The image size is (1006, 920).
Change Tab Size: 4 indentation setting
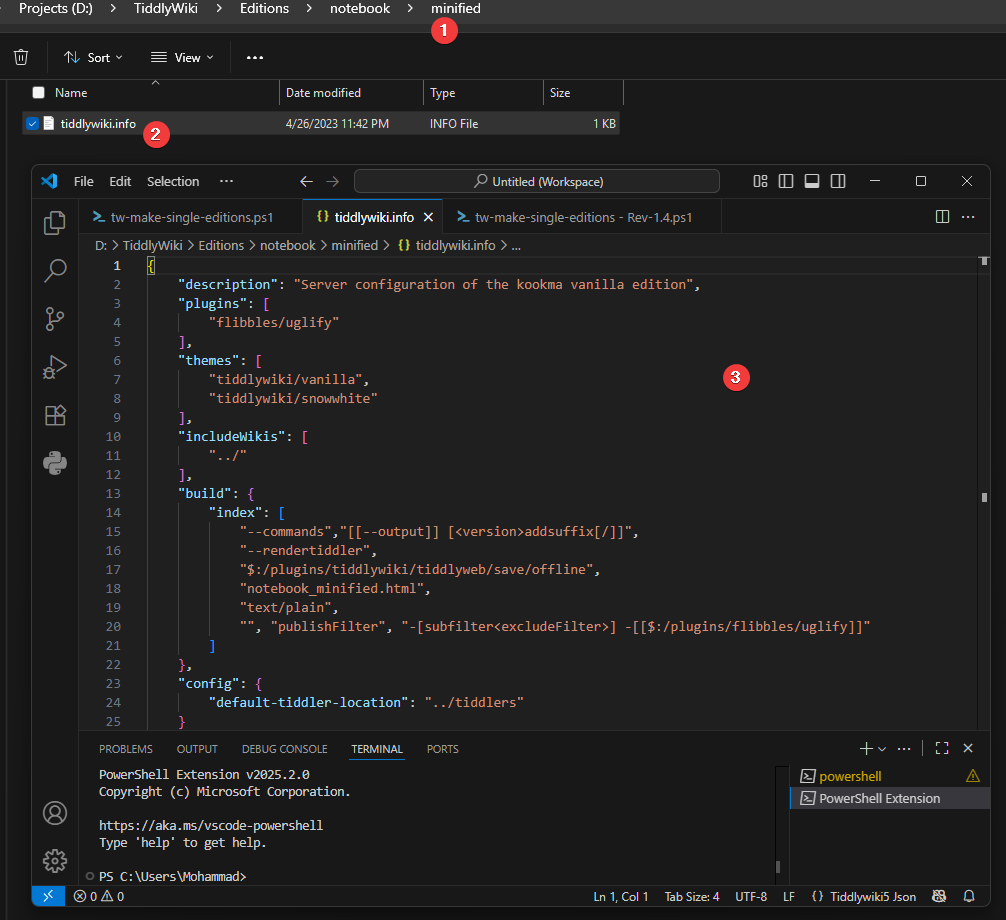click(692, 896)
